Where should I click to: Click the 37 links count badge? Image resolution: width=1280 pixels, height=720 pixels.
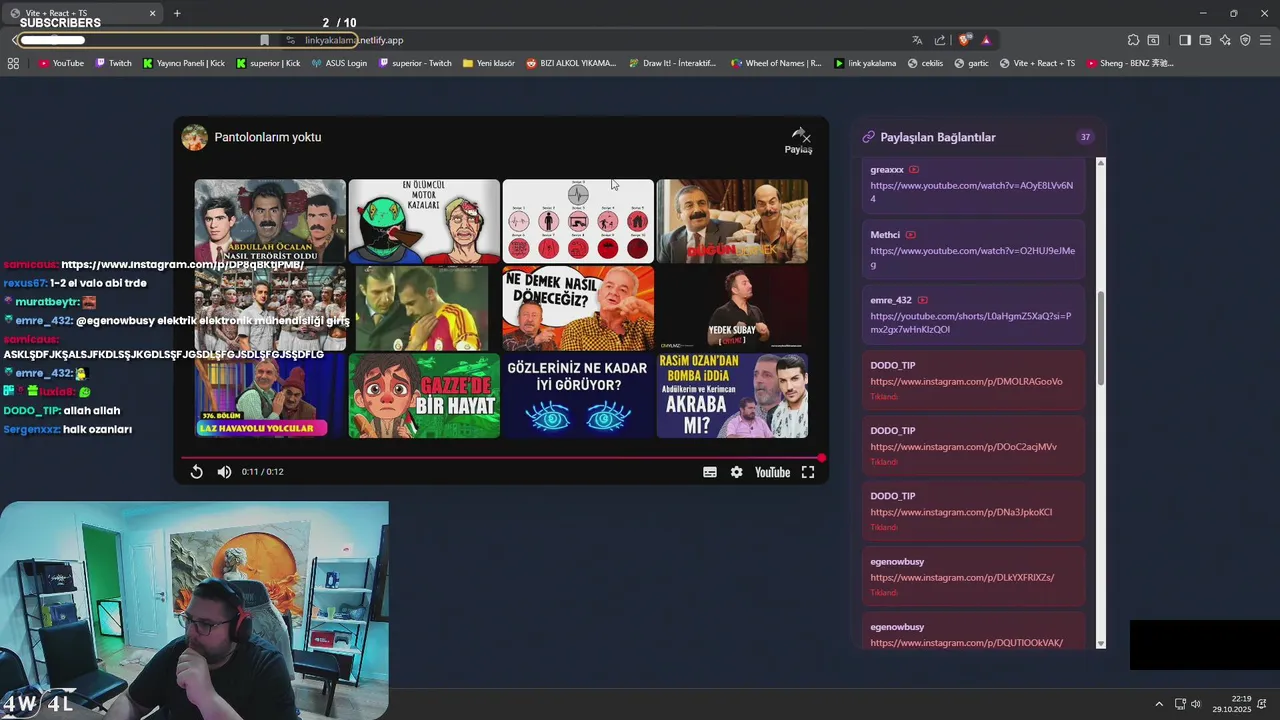click(x=1085, y=137)
